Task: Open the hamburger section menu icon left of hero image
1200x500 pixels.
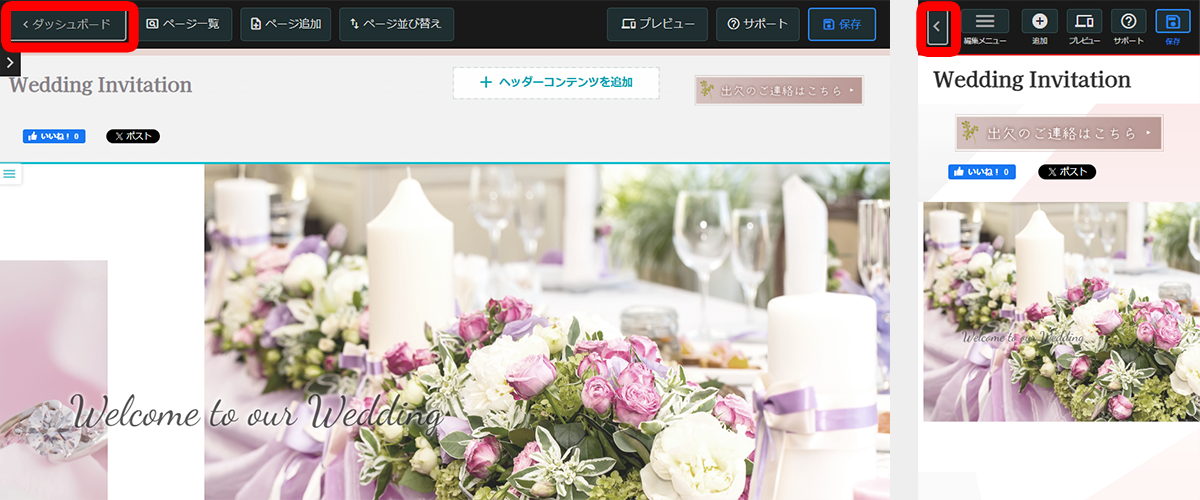Action: click(10, 174)
